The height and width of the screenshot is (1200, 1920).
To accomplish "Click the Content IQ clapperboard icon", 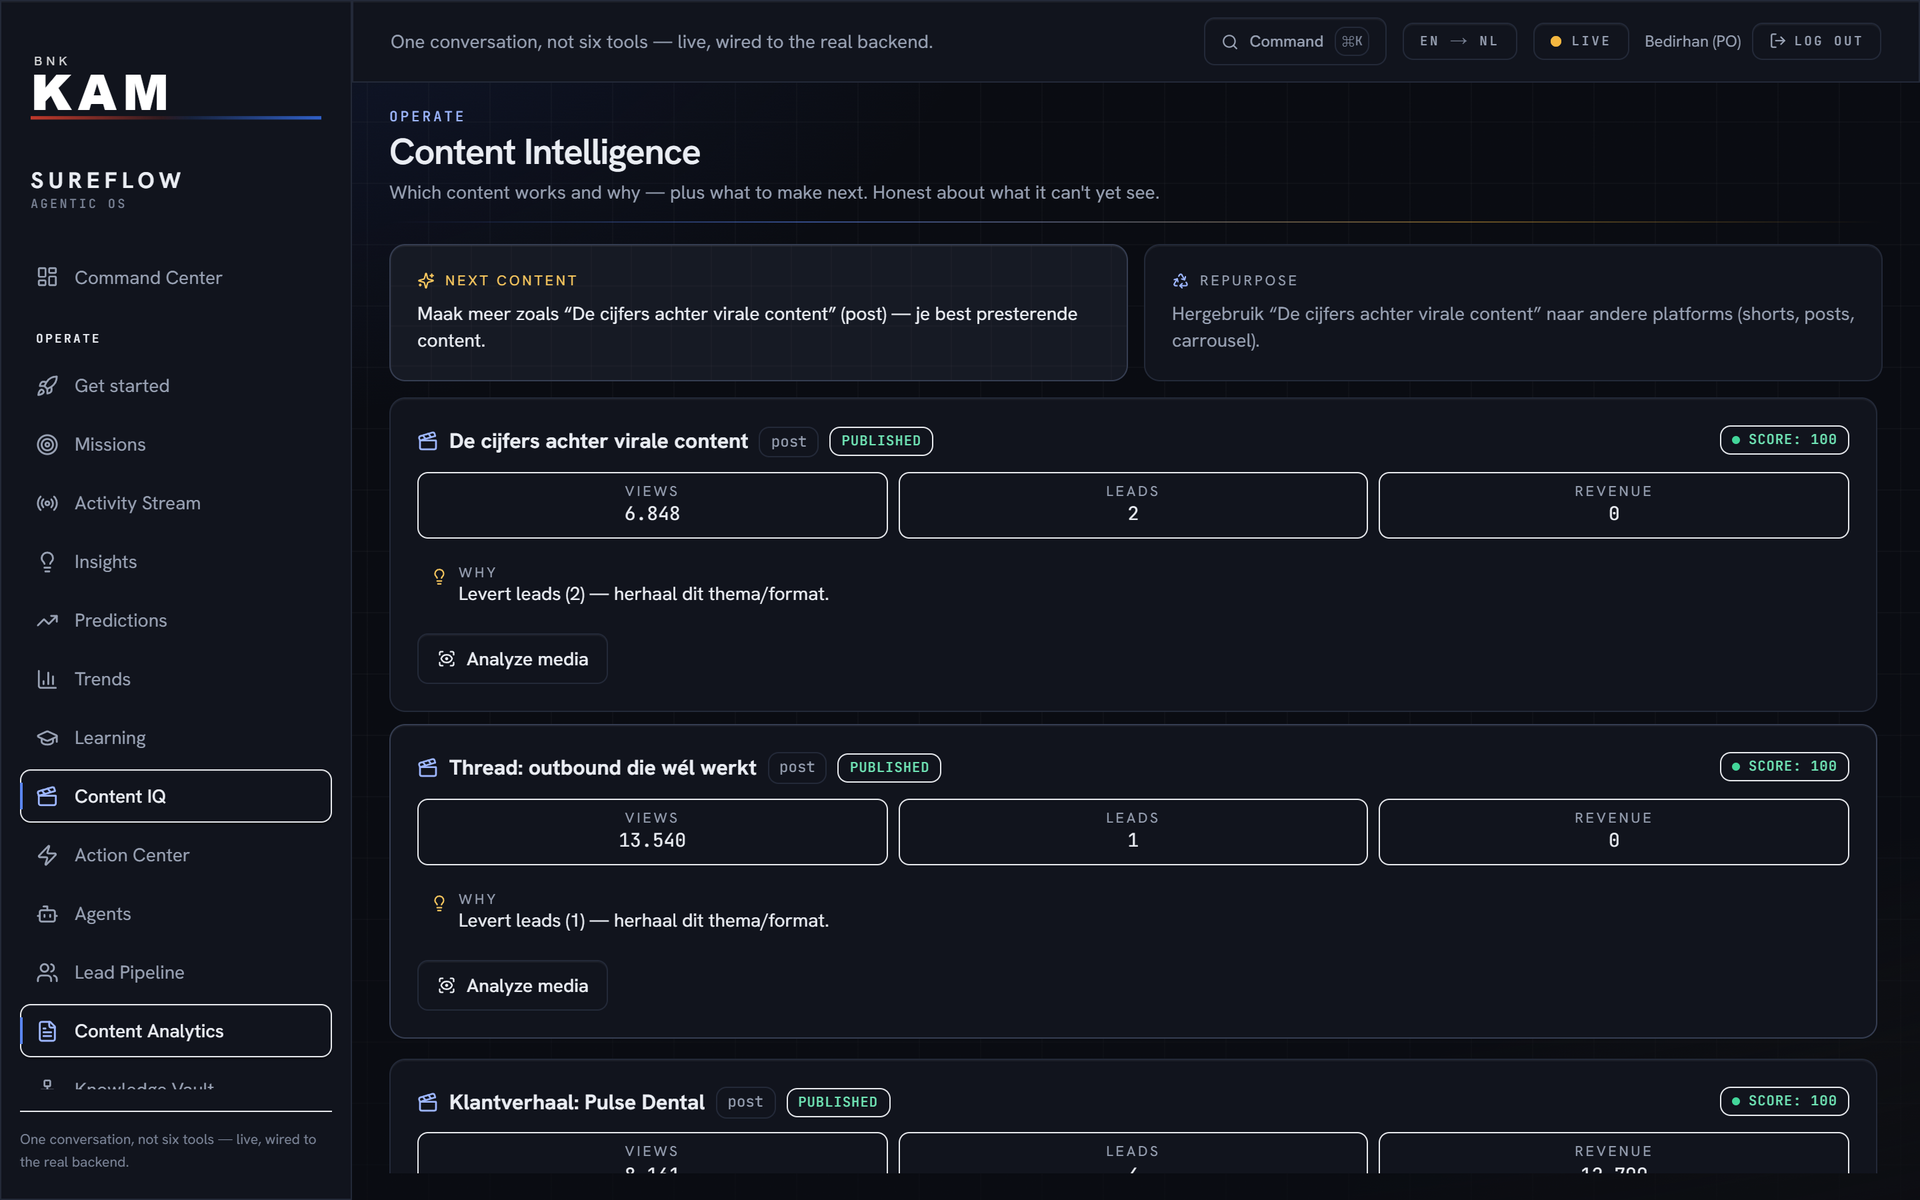I will click(47, 796).
